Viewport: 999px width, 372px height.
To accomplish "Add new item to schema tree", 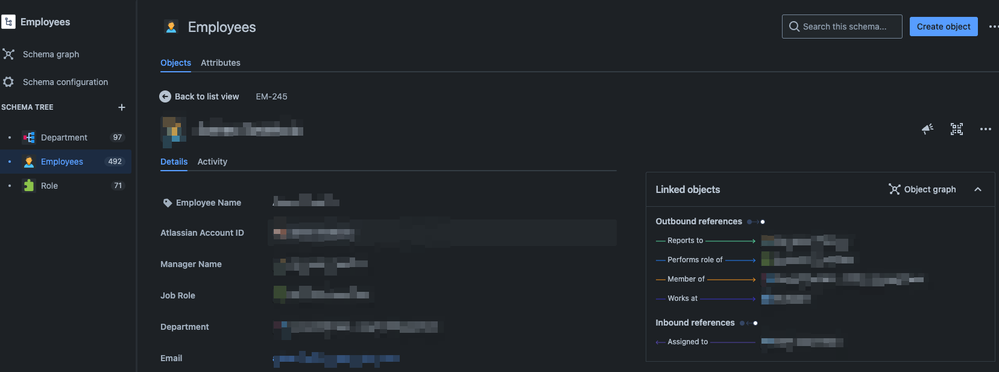I will [122, 108].
